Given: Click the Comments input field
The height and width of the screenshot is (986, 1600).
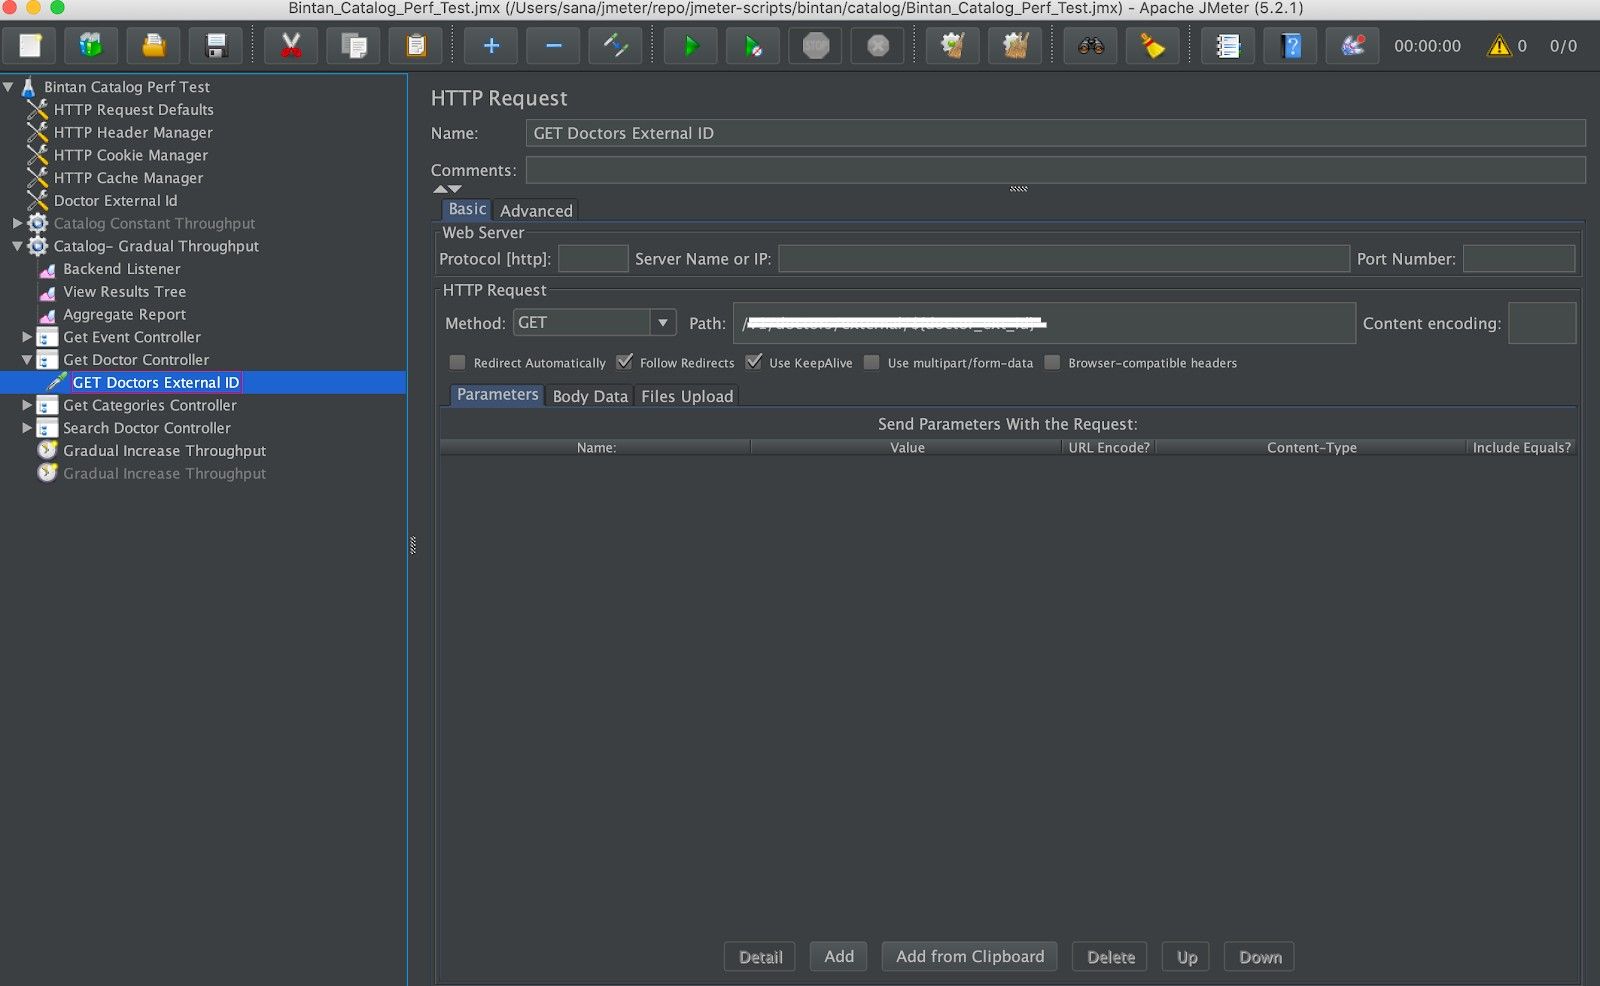Looking at the screenshot, I should tap(1056, 170).
